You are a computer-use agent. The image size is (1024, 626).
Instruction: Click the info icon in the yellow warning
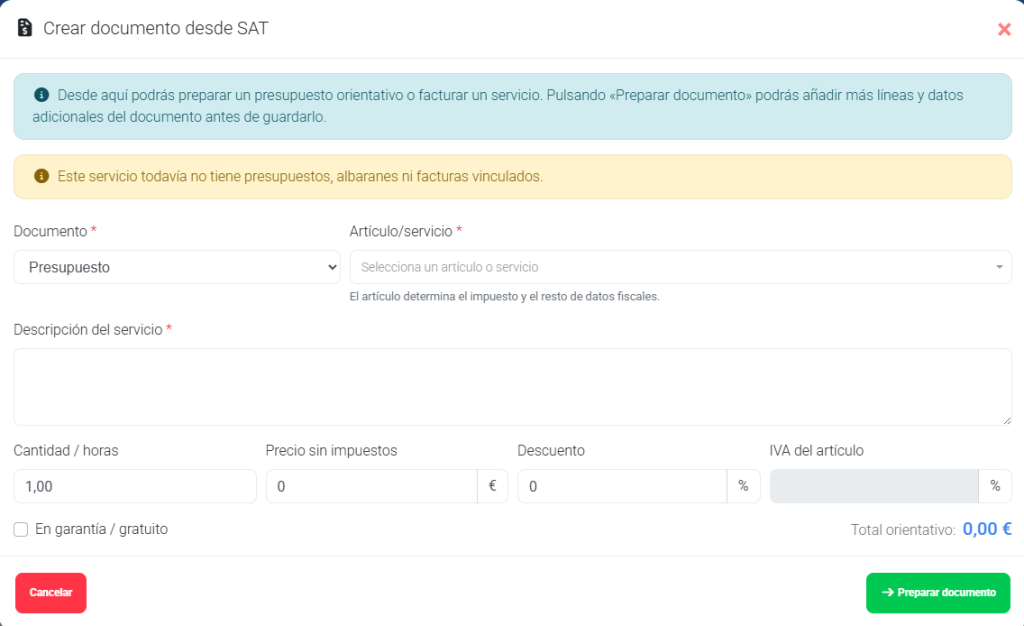pyautogui.click(x=41, y=176)
